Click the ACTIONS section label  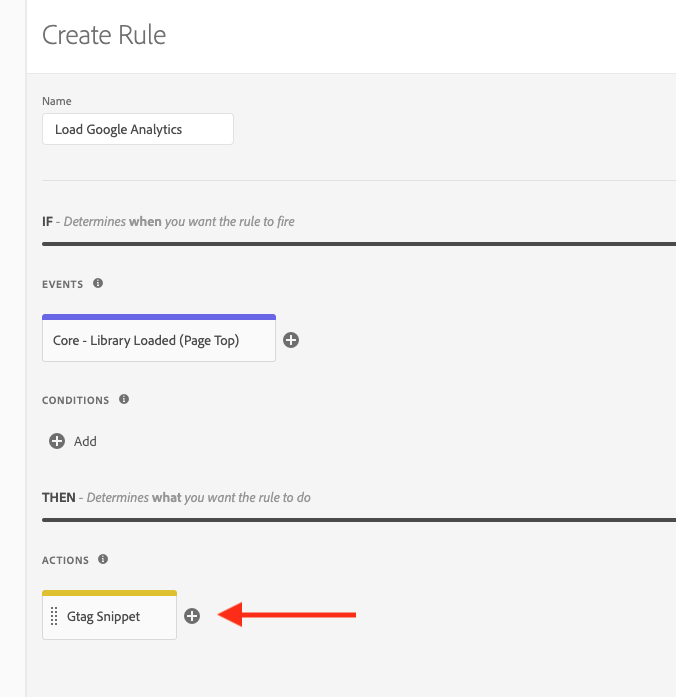pos(65,560)
